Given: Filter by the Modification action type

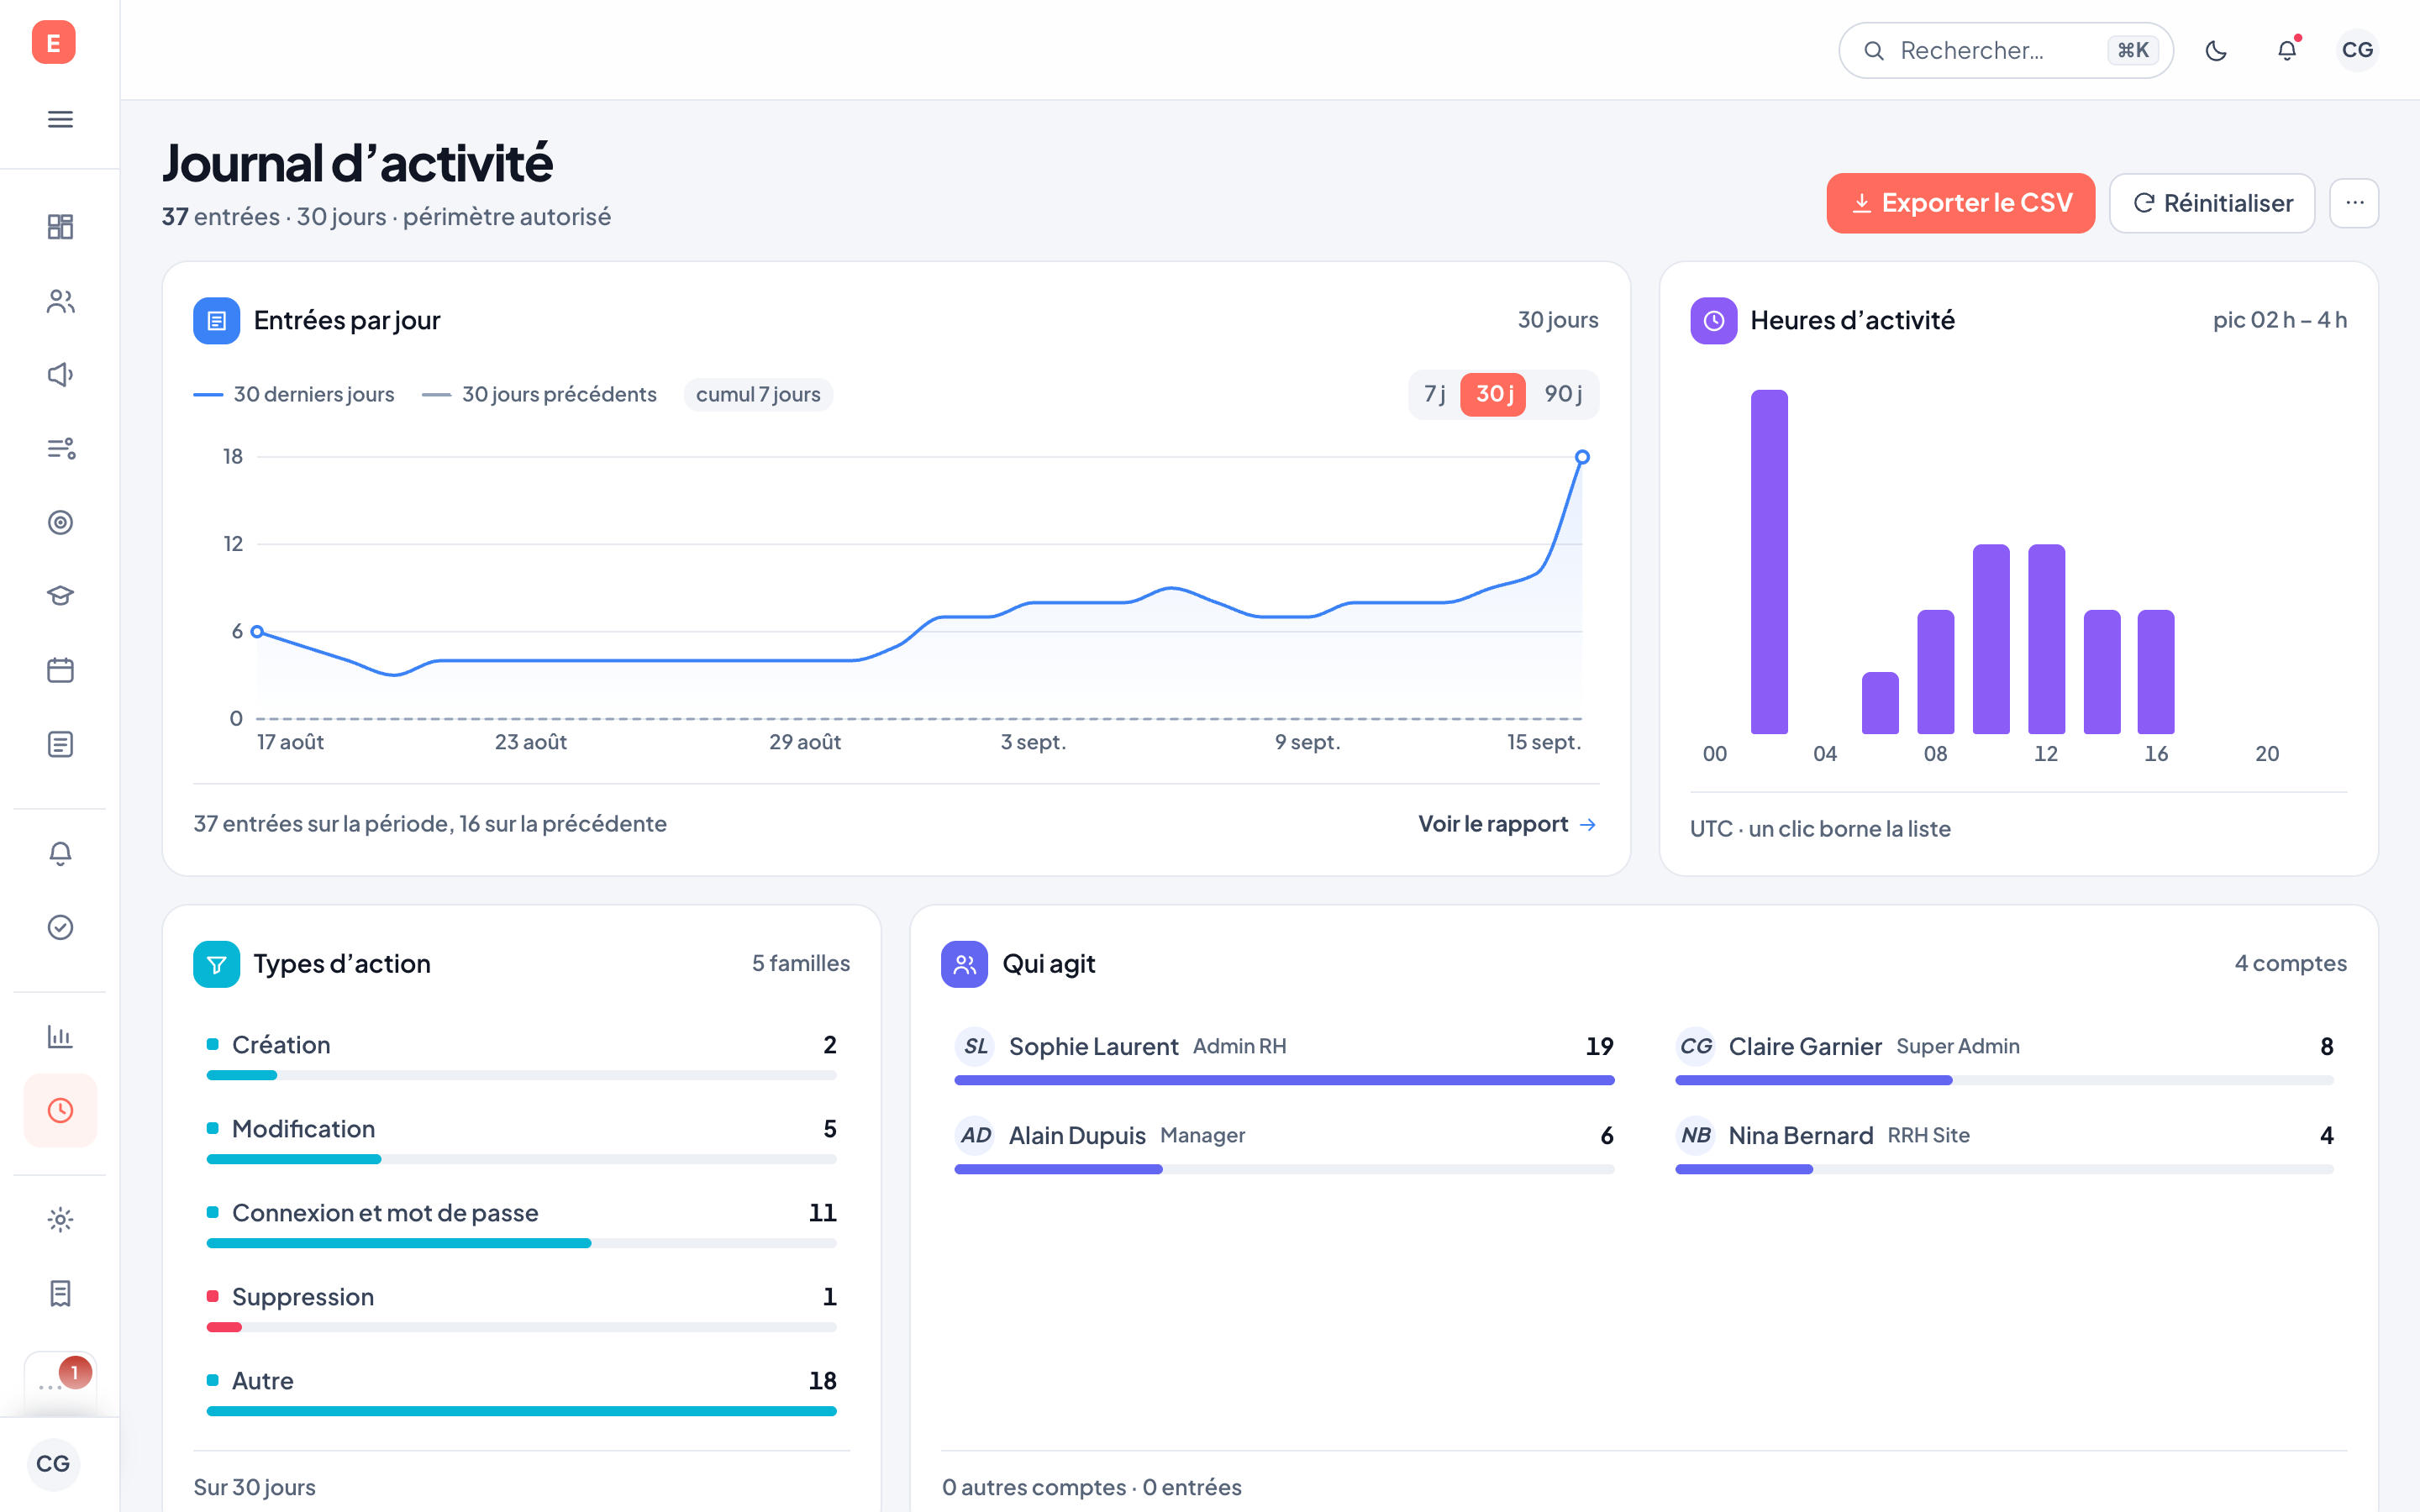Looking at the screenshot, I should pyautogui.click(x=521, y=1138).
